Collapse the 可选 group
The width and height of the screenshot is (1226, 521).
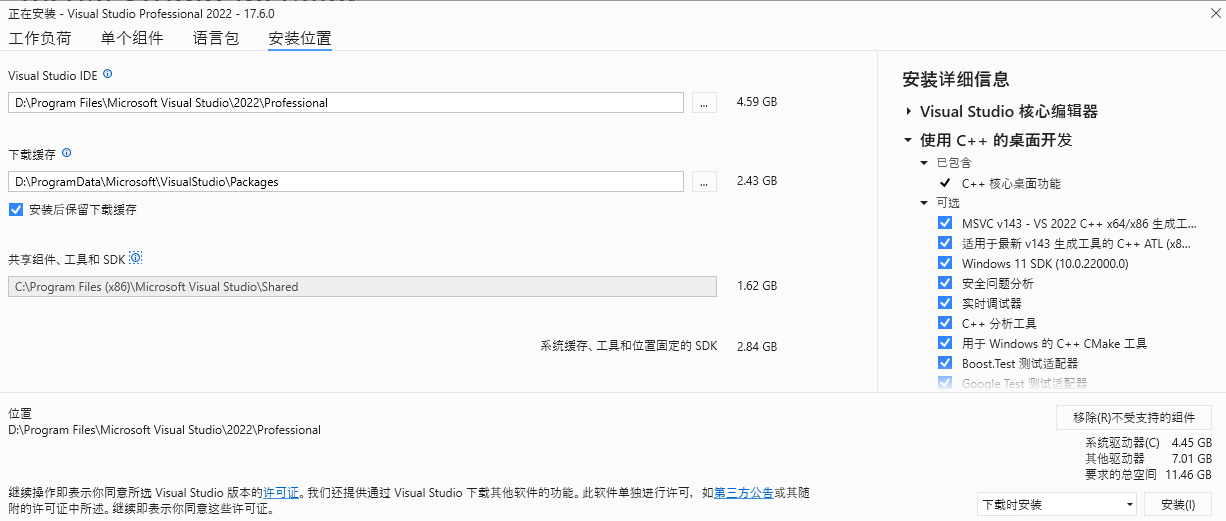coord(924,203)
